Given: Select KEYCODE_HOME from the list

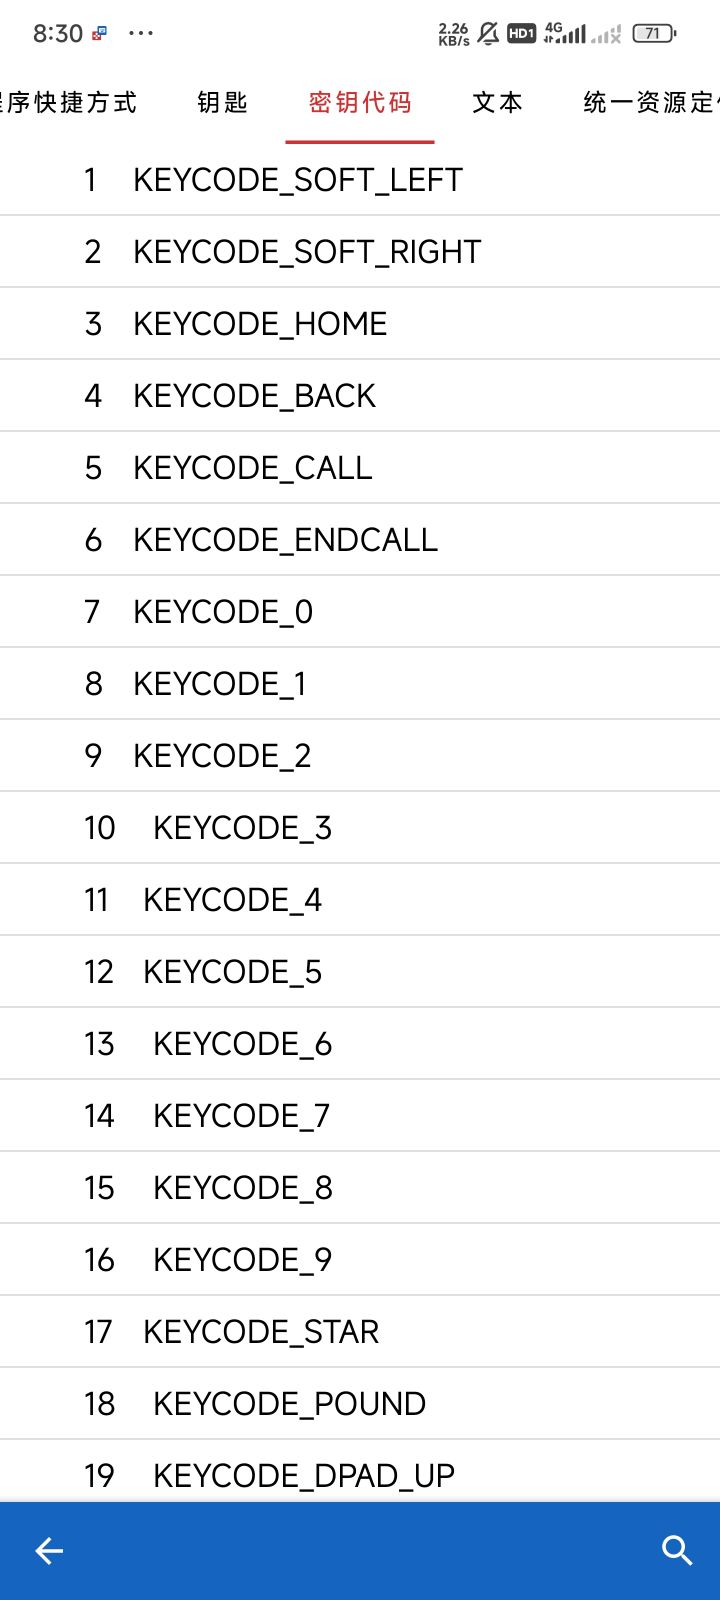Looking at the screenshot, I should [x=260, y=324].
